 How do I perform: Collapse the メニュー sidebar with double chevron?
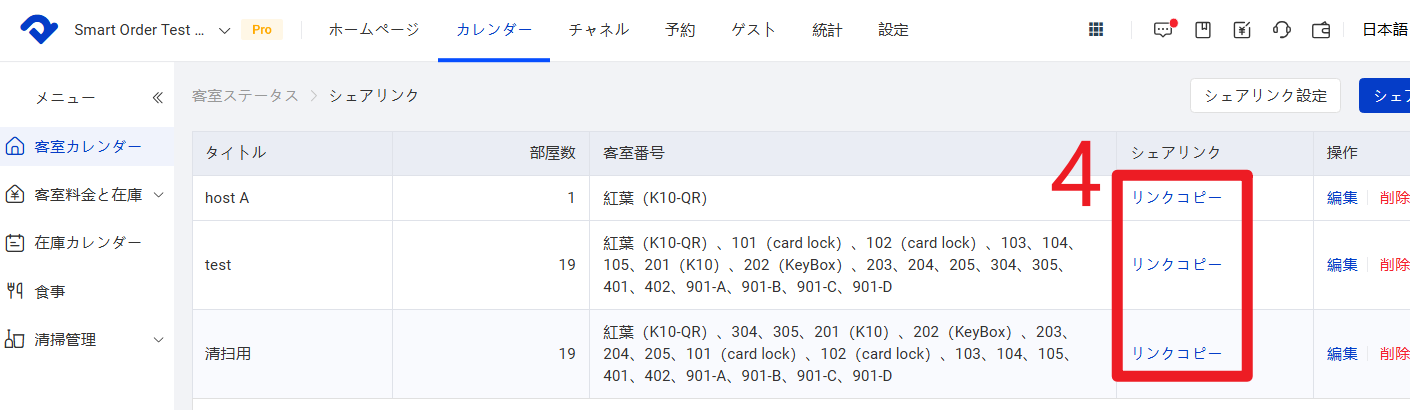point(157,98)
